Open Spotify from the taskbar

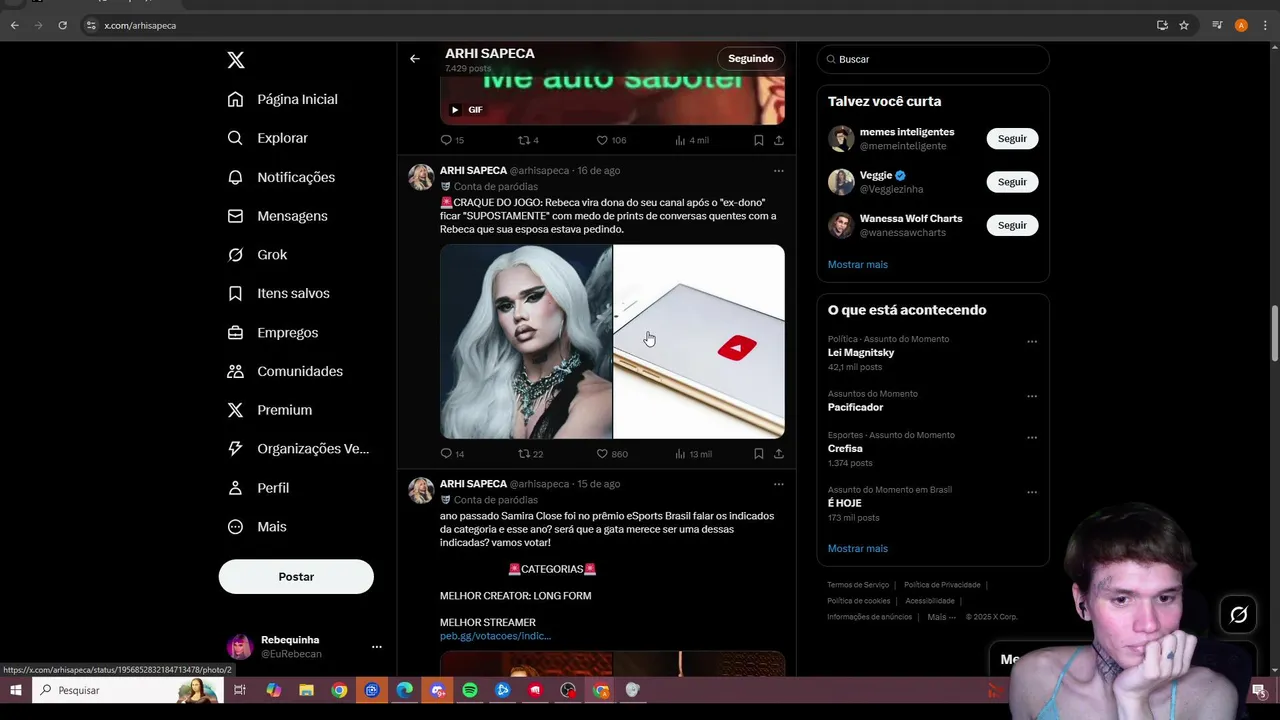[470, 690]
